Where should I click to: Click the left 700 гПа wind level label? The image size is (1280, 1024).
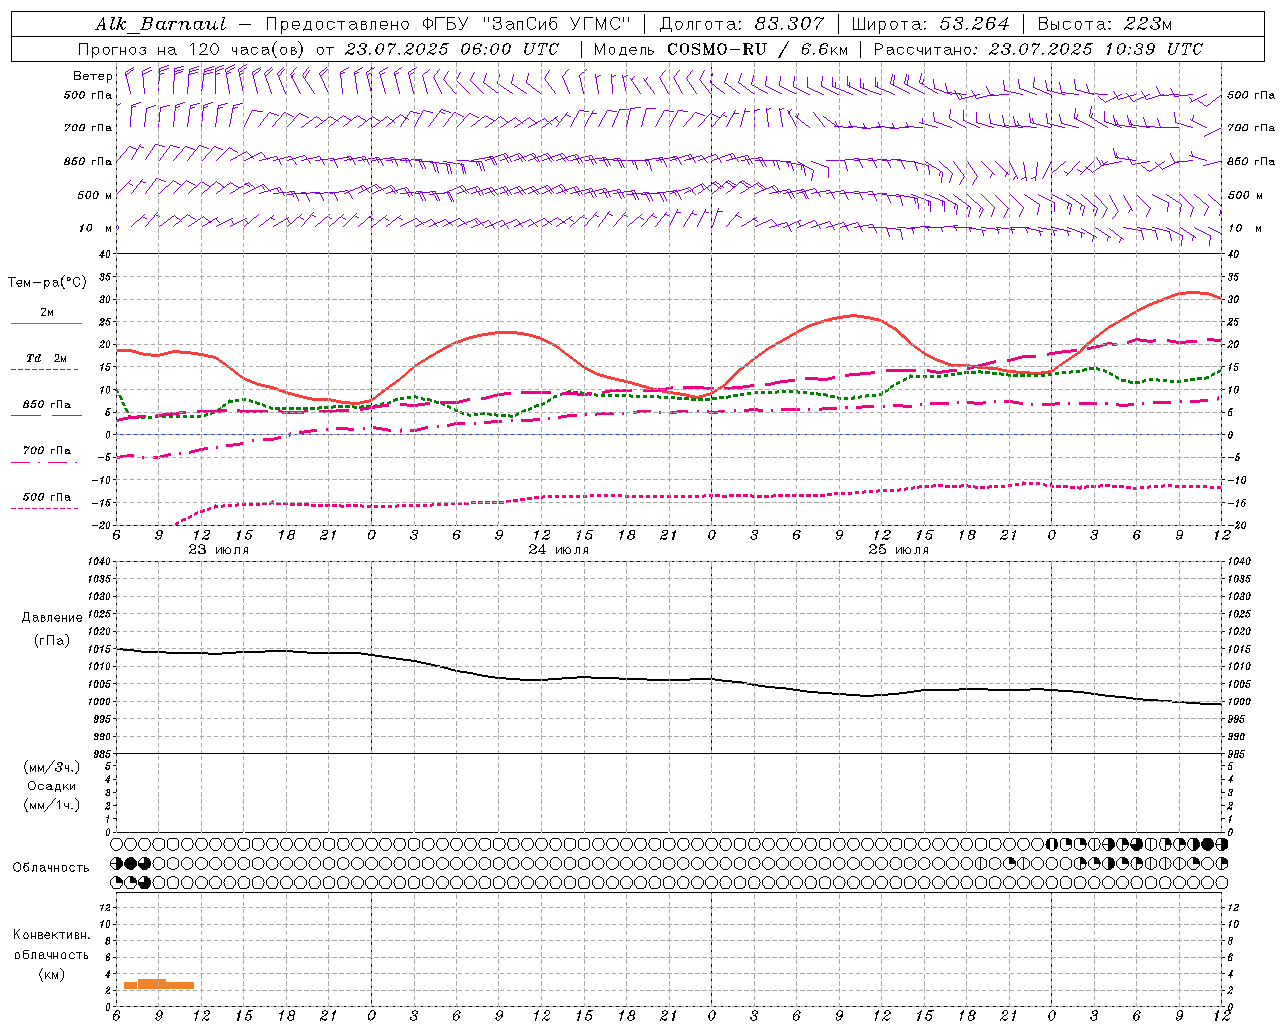click(88, 128)
